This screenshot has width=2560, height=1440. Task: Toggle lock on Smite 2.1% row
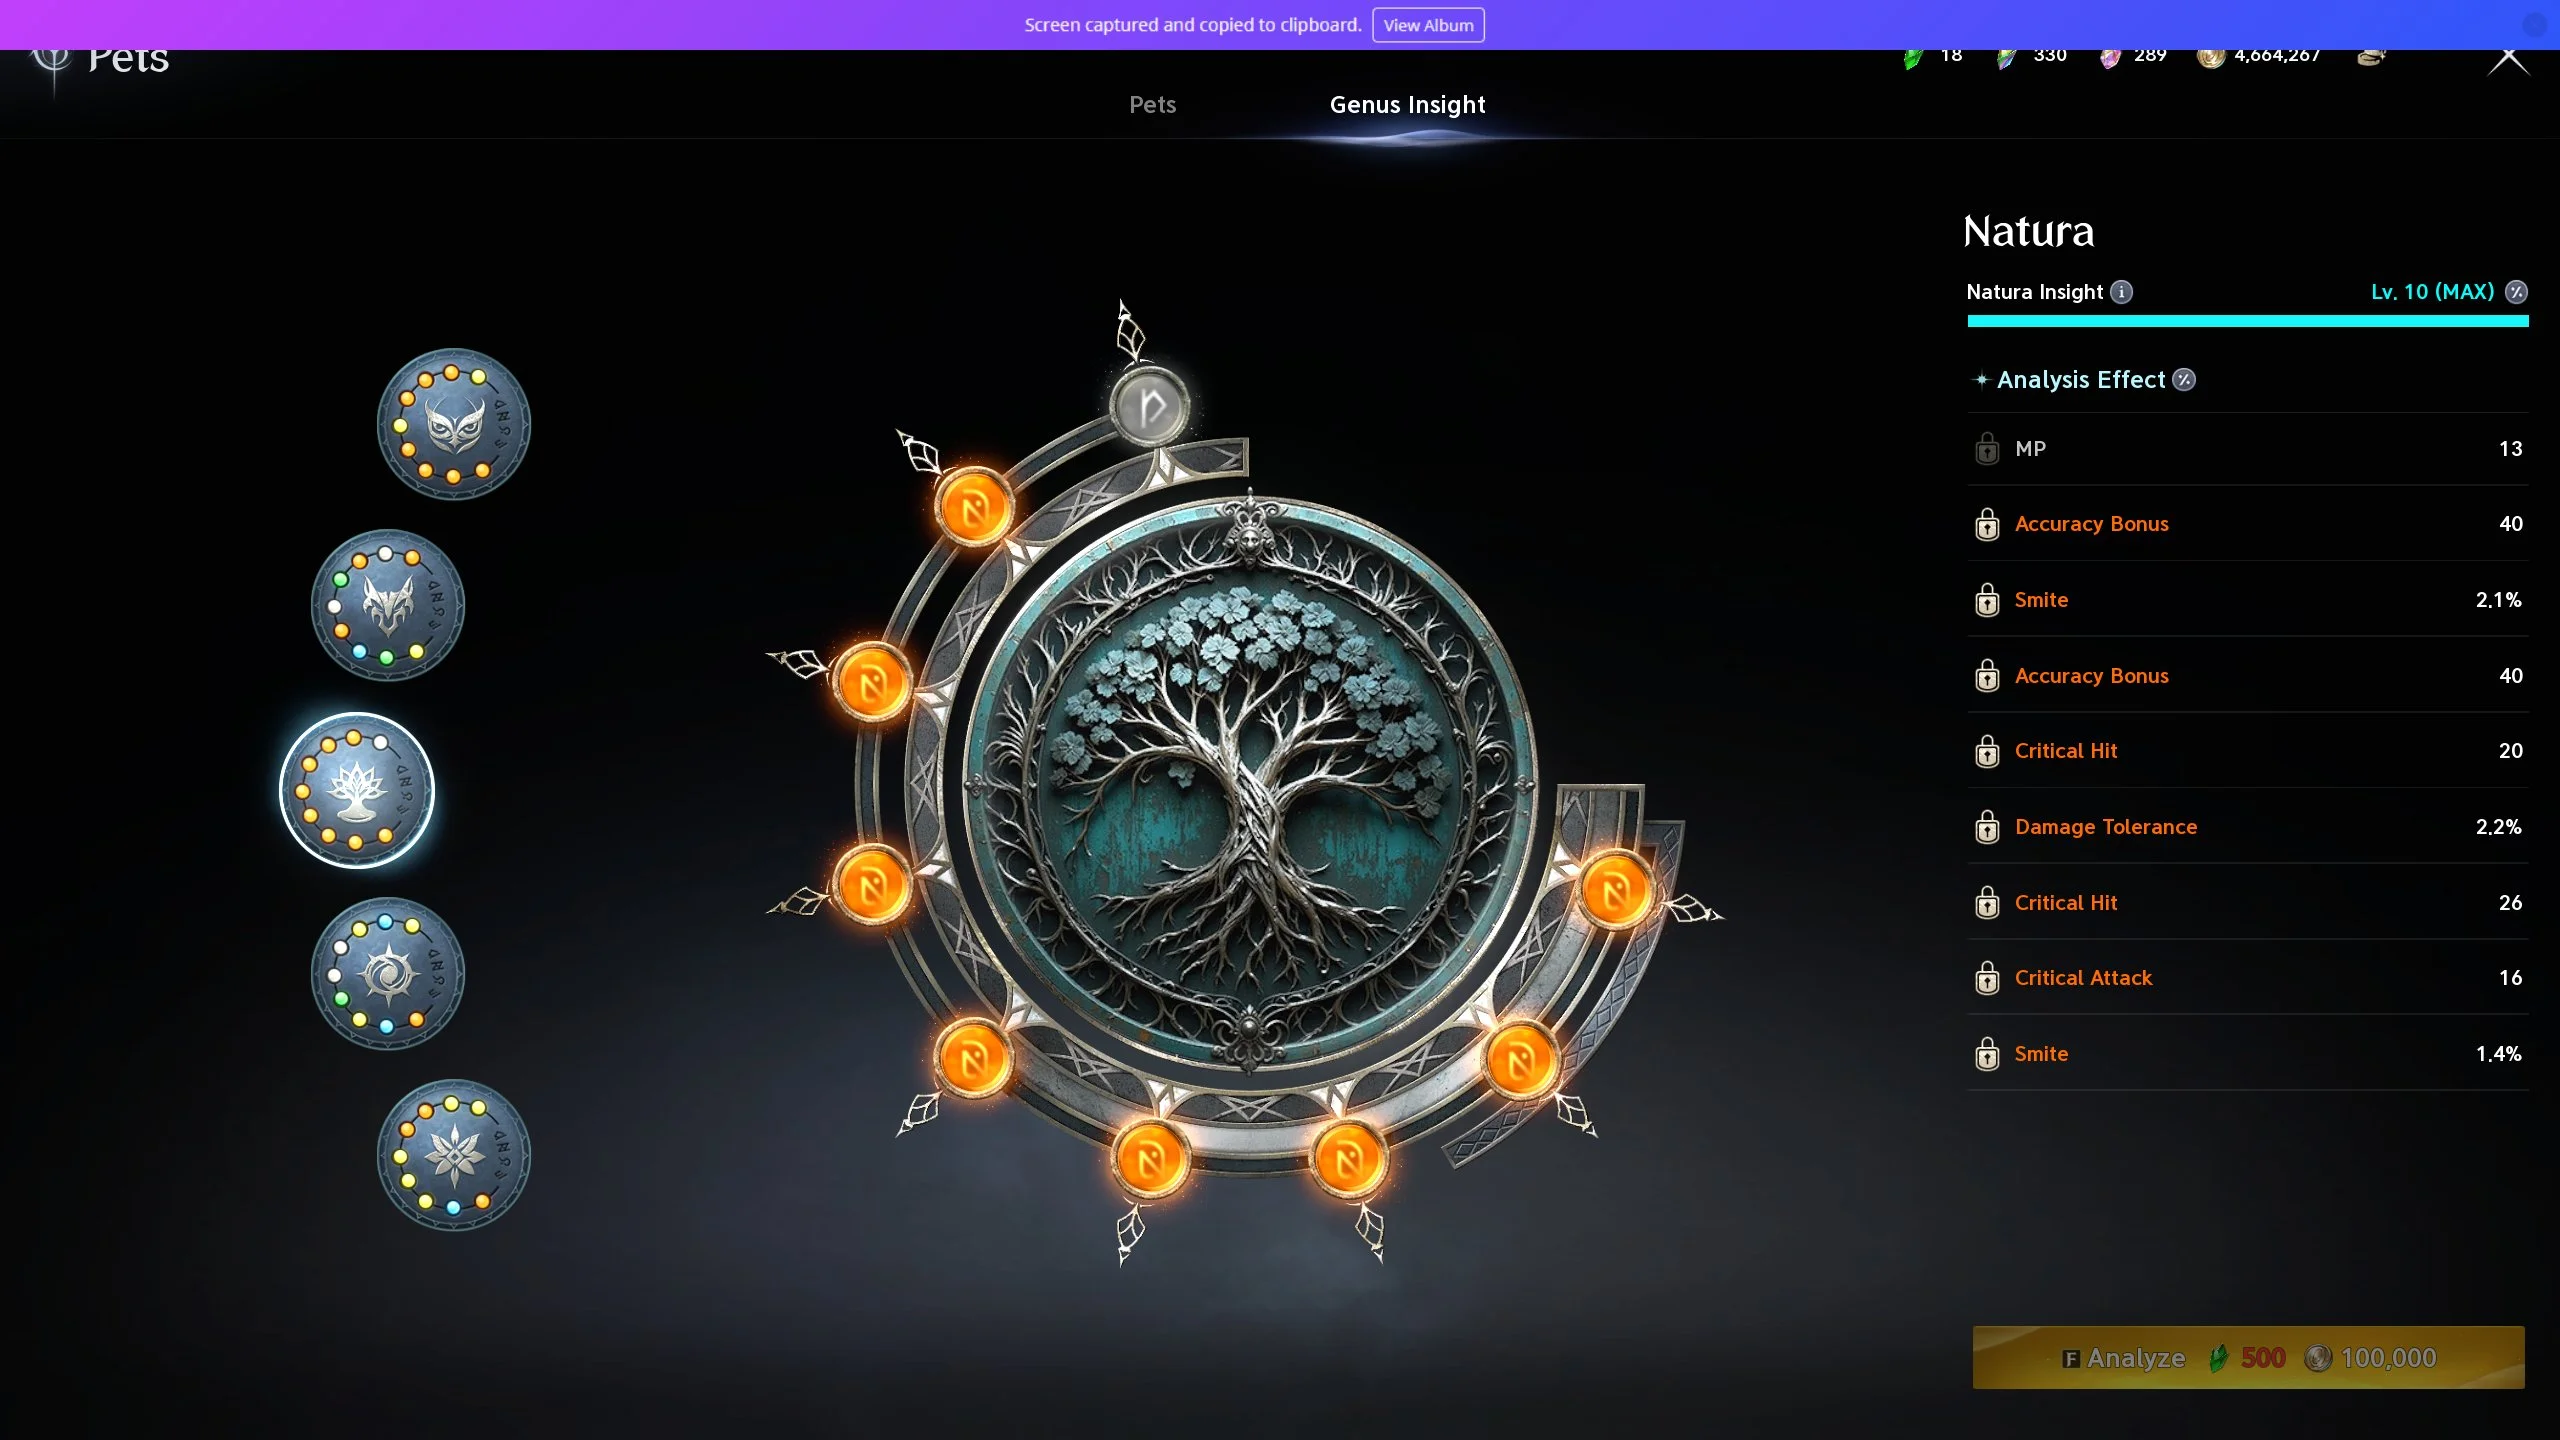point(1987,600)
